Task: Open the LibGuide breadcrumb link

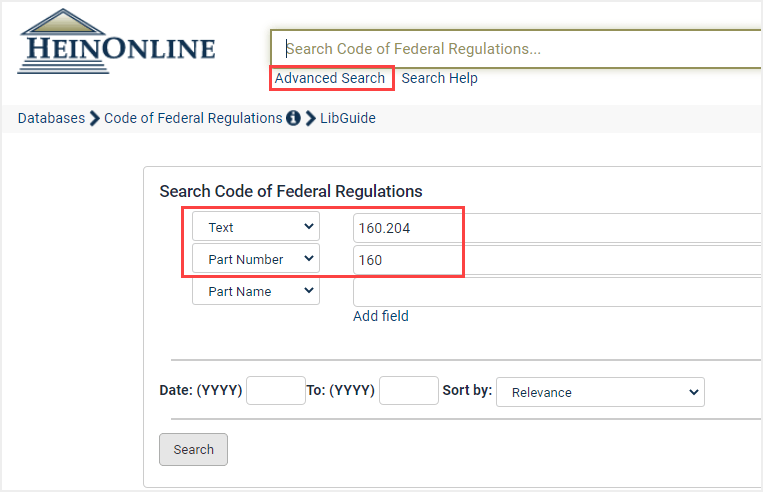Action: pos(348,118)
